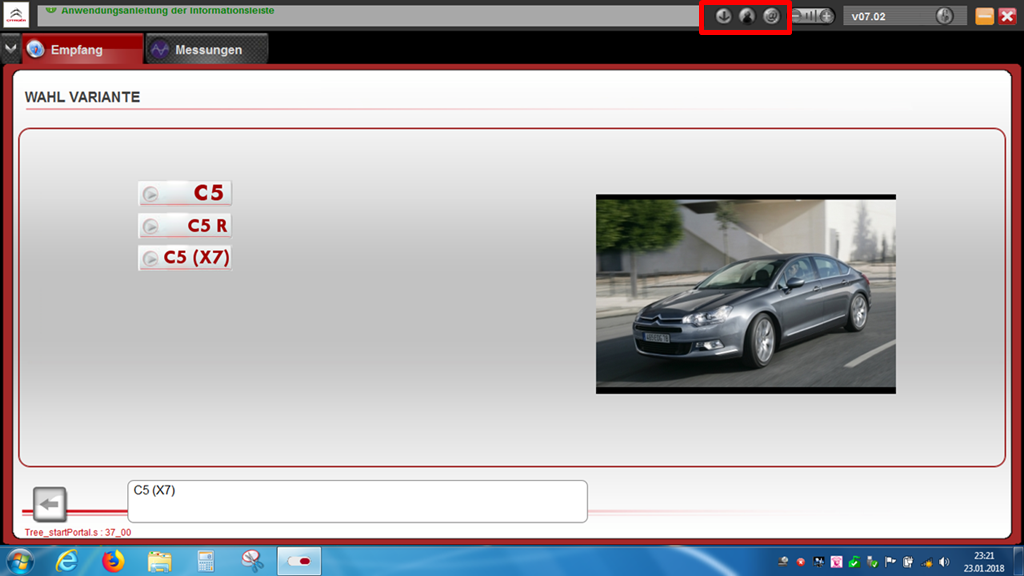The height and width of the screenshot is (576, 1024).
Task: Click the v07.02 version label
Action: [869, 17]
